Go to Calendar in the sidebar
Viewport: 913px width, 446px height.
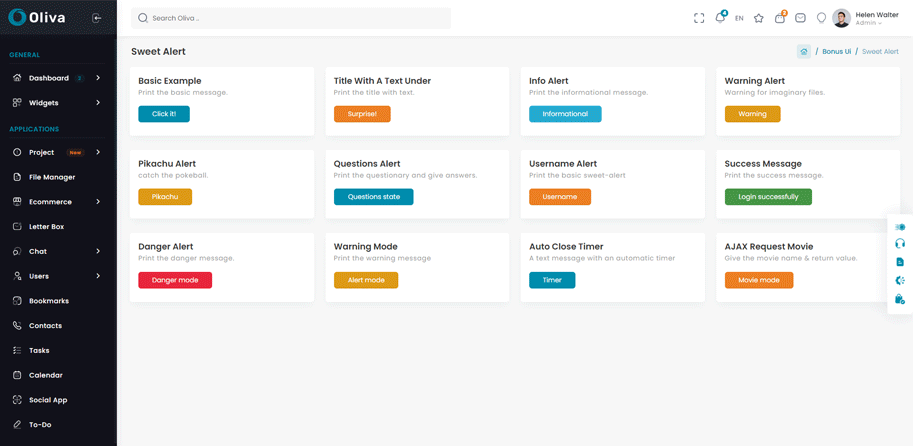[x=45, y=375]
